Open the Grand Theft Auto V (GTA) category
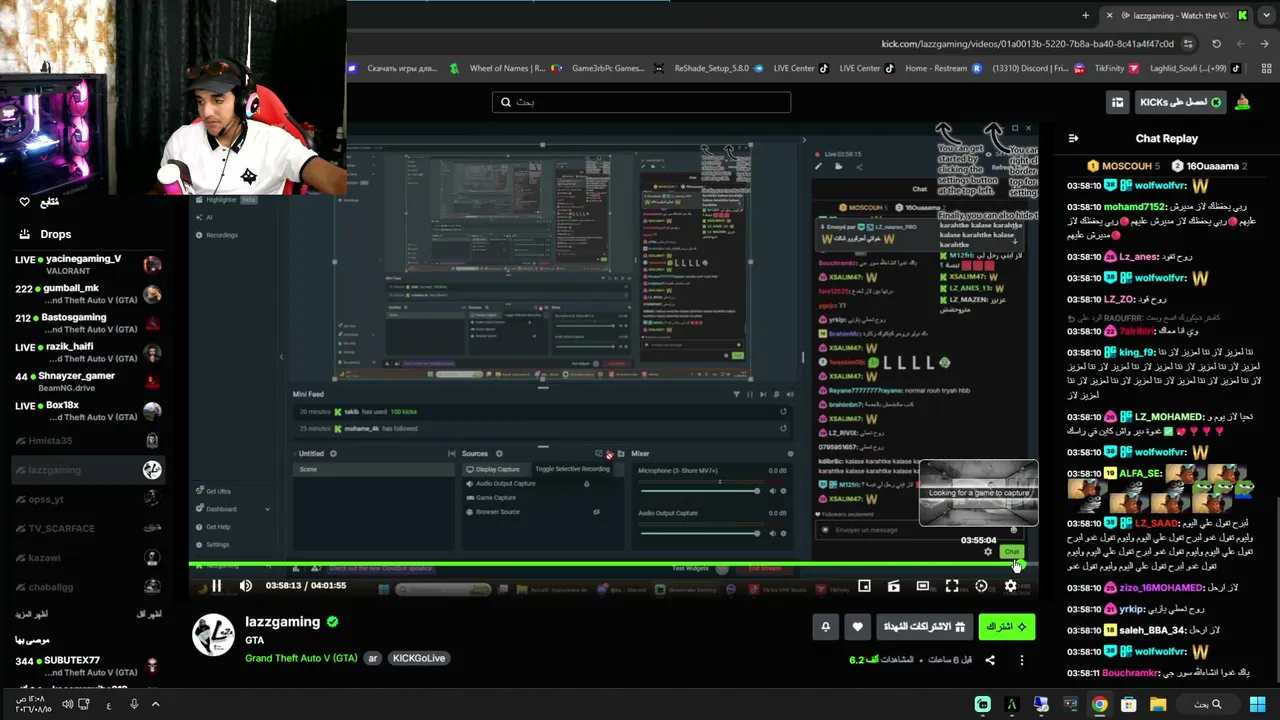This screenshot has width=1280, height=720. pyautogui.click(x=301, y=658)
